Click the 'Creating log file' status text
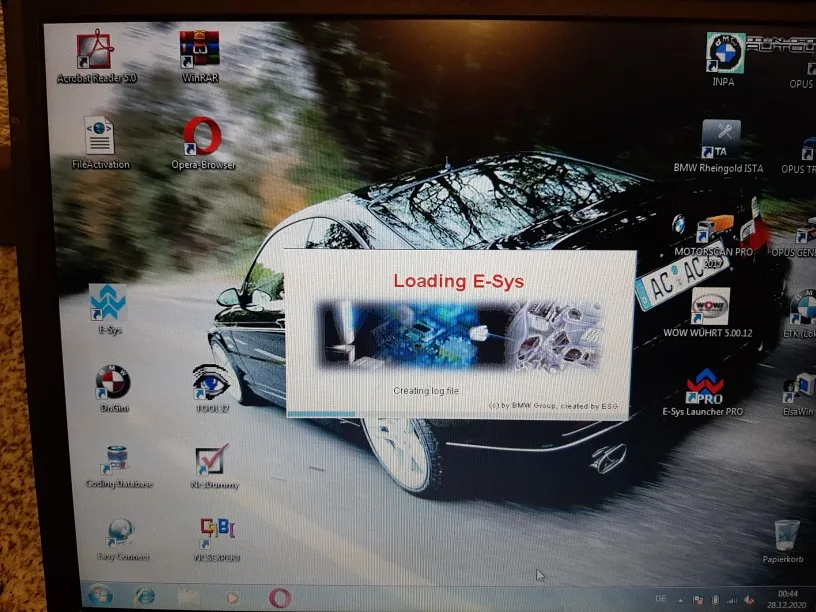The width and height of the screenshot is (816, 612). 426,391
